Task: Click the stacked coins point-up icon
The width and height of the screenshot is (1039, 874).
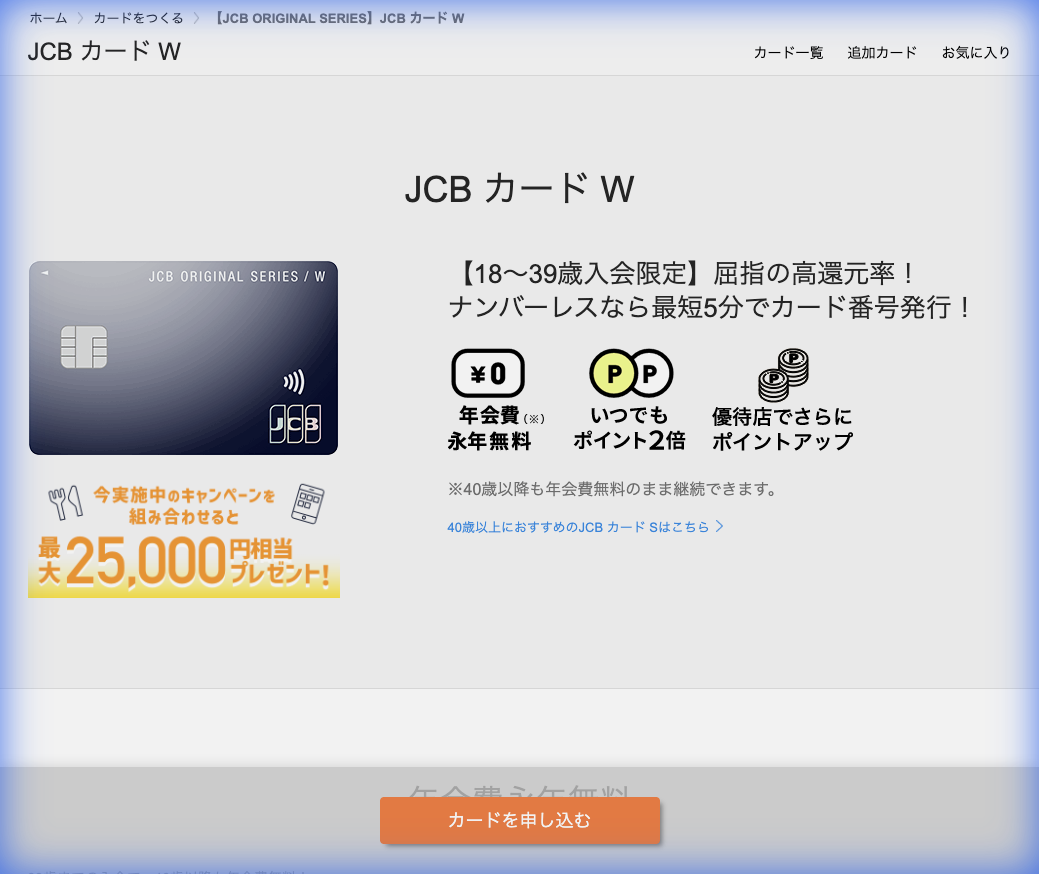Action: click(782, 373)
